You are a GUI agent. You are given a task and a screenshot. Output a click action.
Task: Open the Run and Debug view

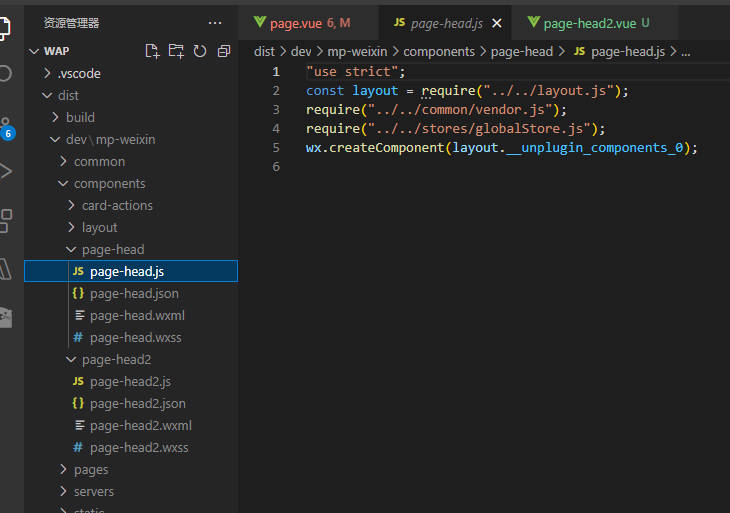(6, 171)
